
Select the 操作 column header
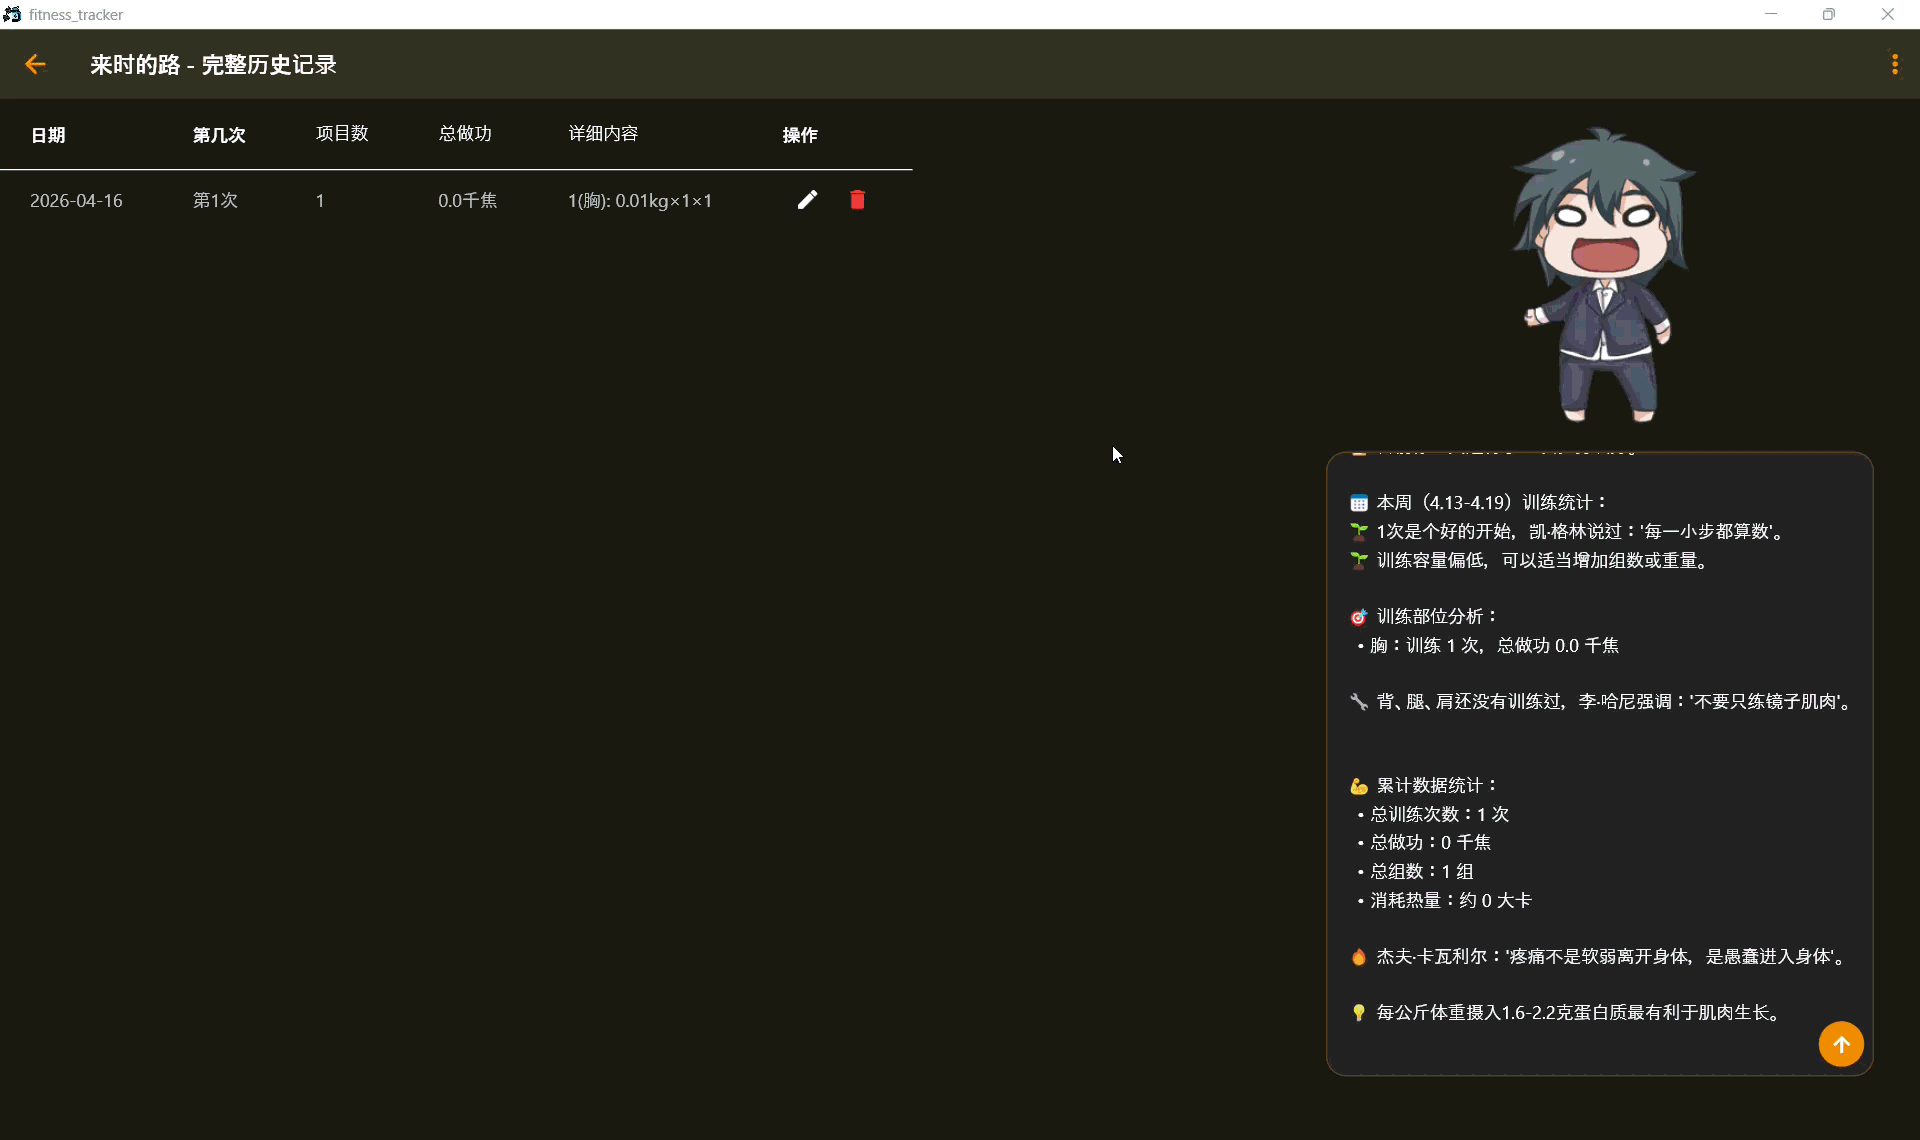(x=800, y=135)
